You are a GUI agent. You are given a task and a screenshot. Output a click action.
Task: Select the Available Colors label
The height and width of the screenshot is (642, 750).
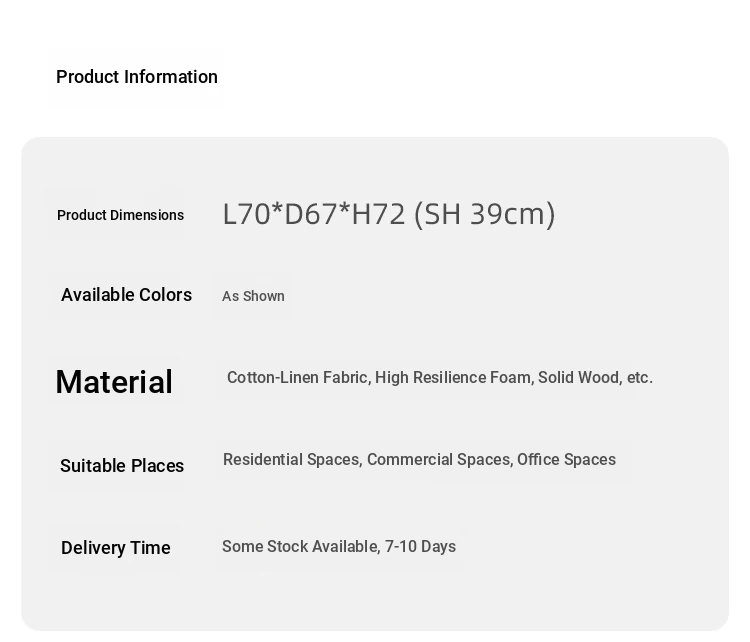[126, 295]
